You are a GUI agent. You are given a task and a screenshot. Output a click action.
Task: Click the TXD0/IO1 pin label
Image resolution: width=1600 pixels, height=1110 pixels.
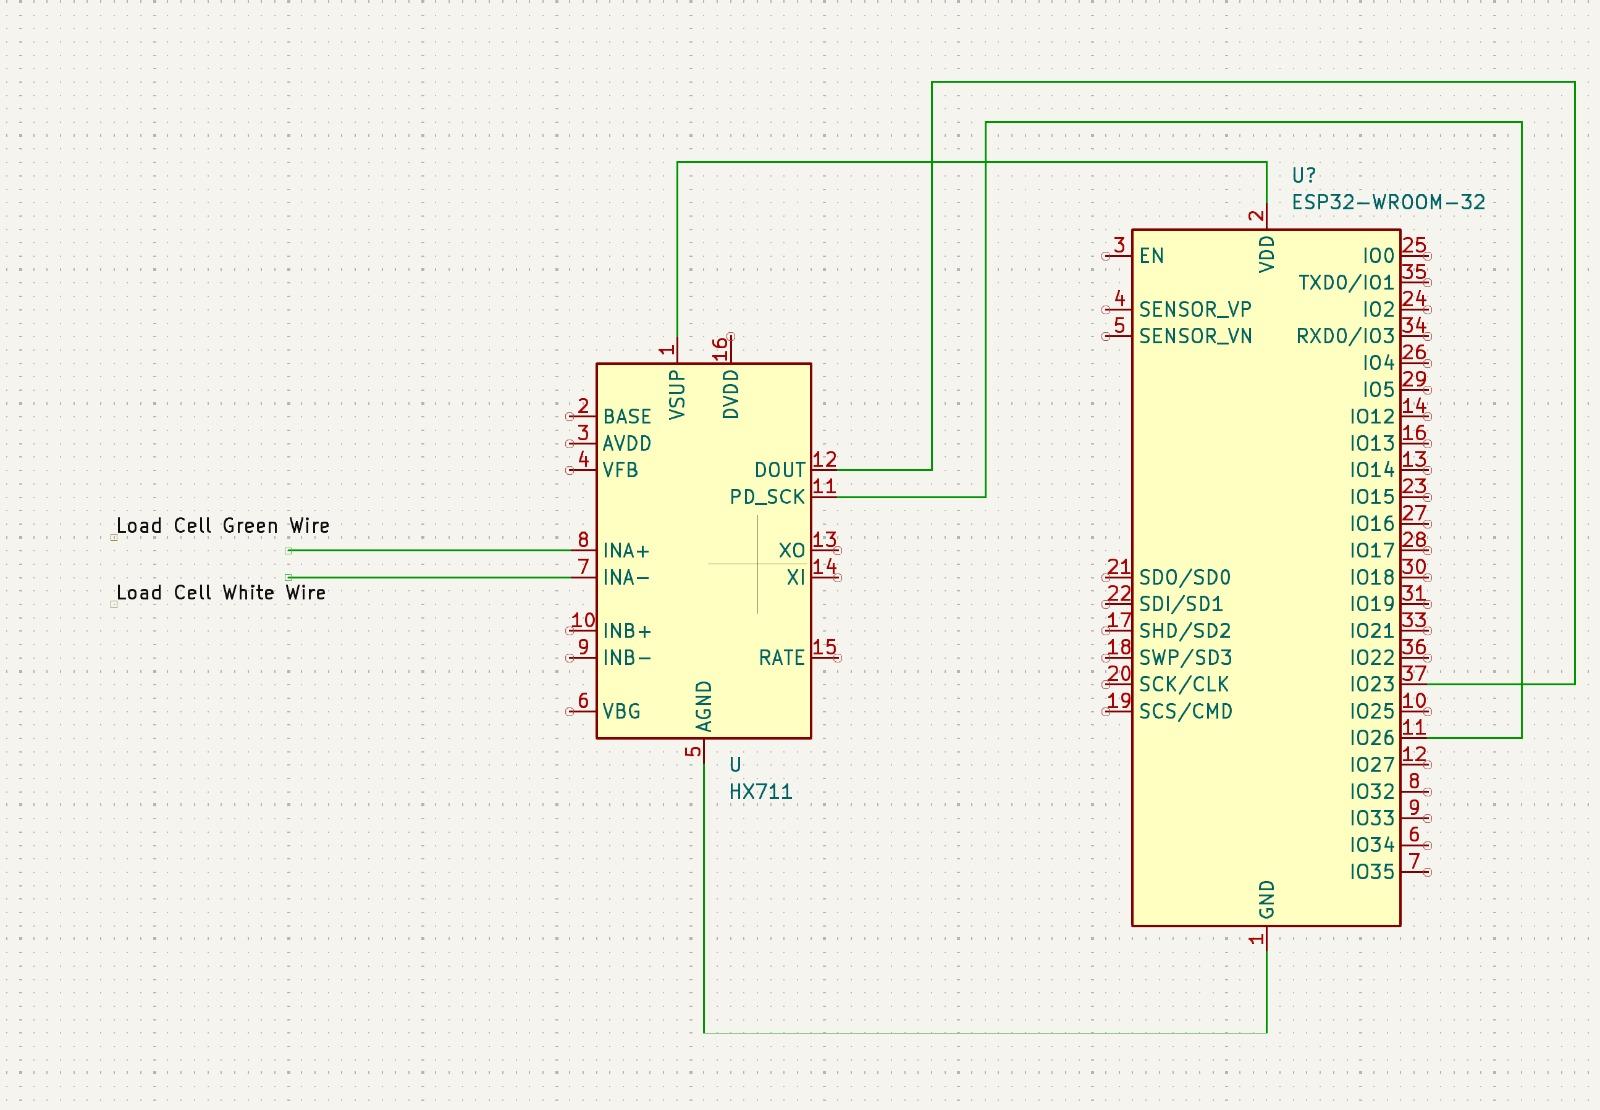pyautogui.click(x=1346, y=283)
